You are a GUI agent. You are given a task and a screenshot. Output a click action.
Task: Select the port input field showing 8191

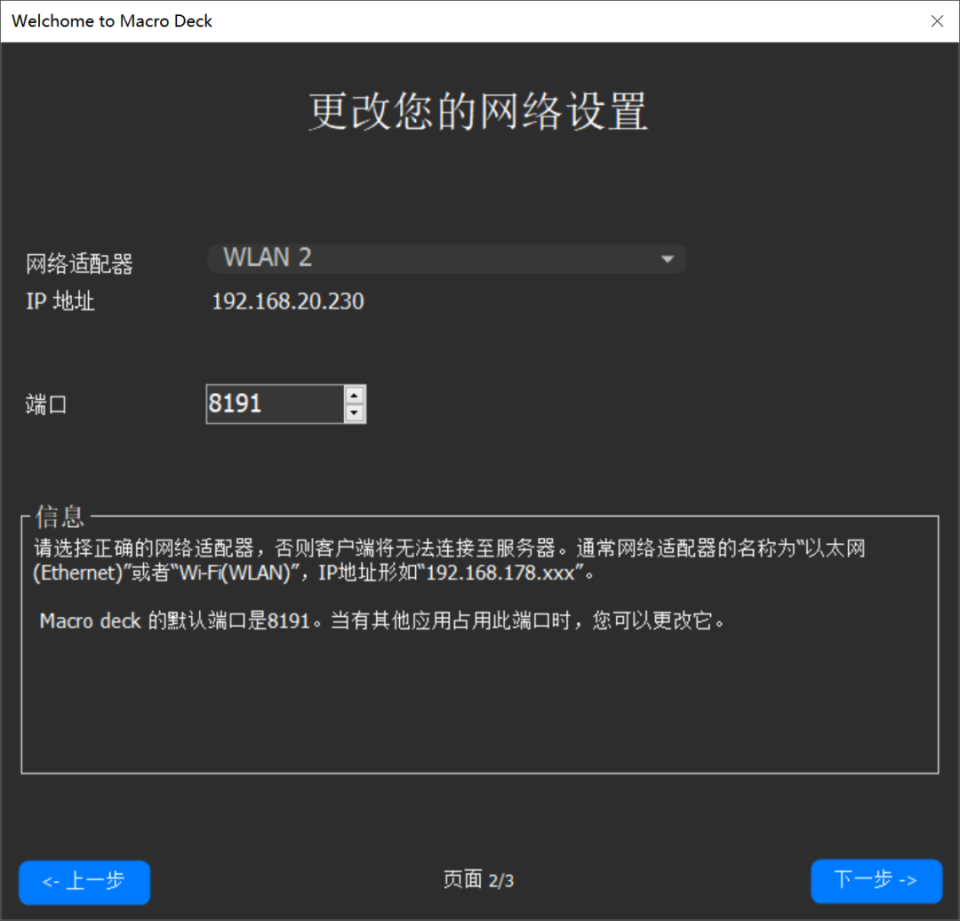pos(270,403)
